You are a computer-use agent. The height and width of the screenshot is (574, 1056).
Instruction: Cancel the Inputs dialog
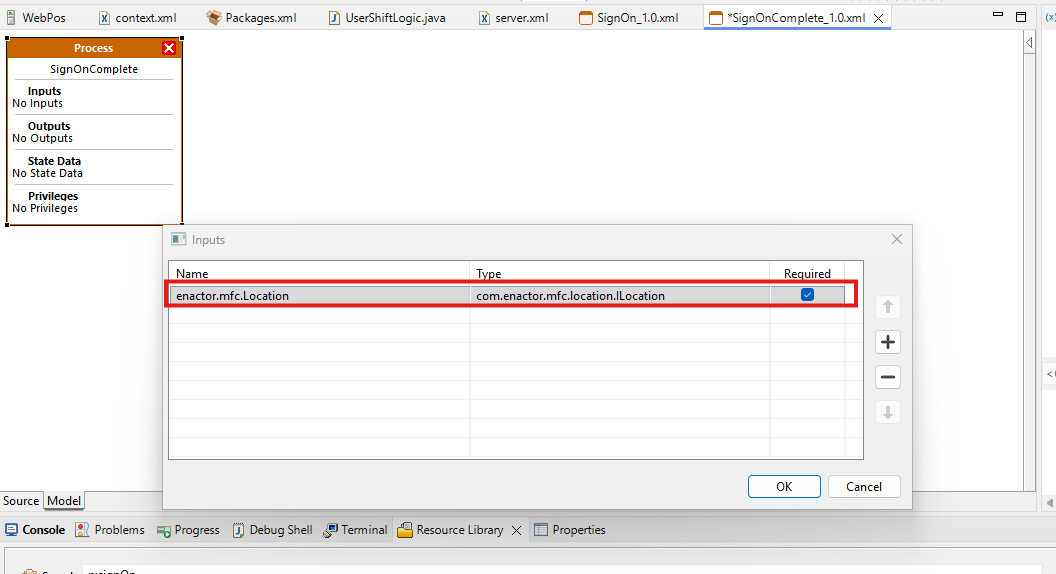coord(863,486)
